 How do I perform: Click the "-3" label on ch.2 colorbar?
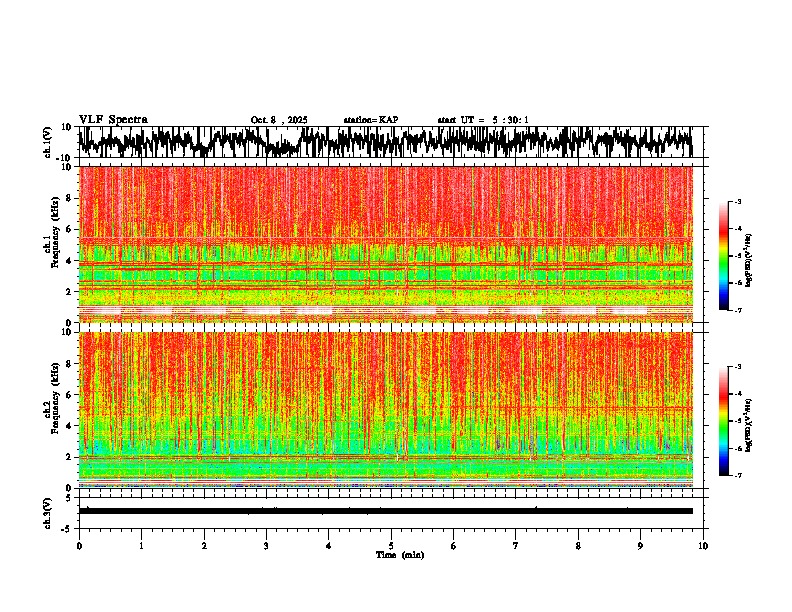click(737, 367)
